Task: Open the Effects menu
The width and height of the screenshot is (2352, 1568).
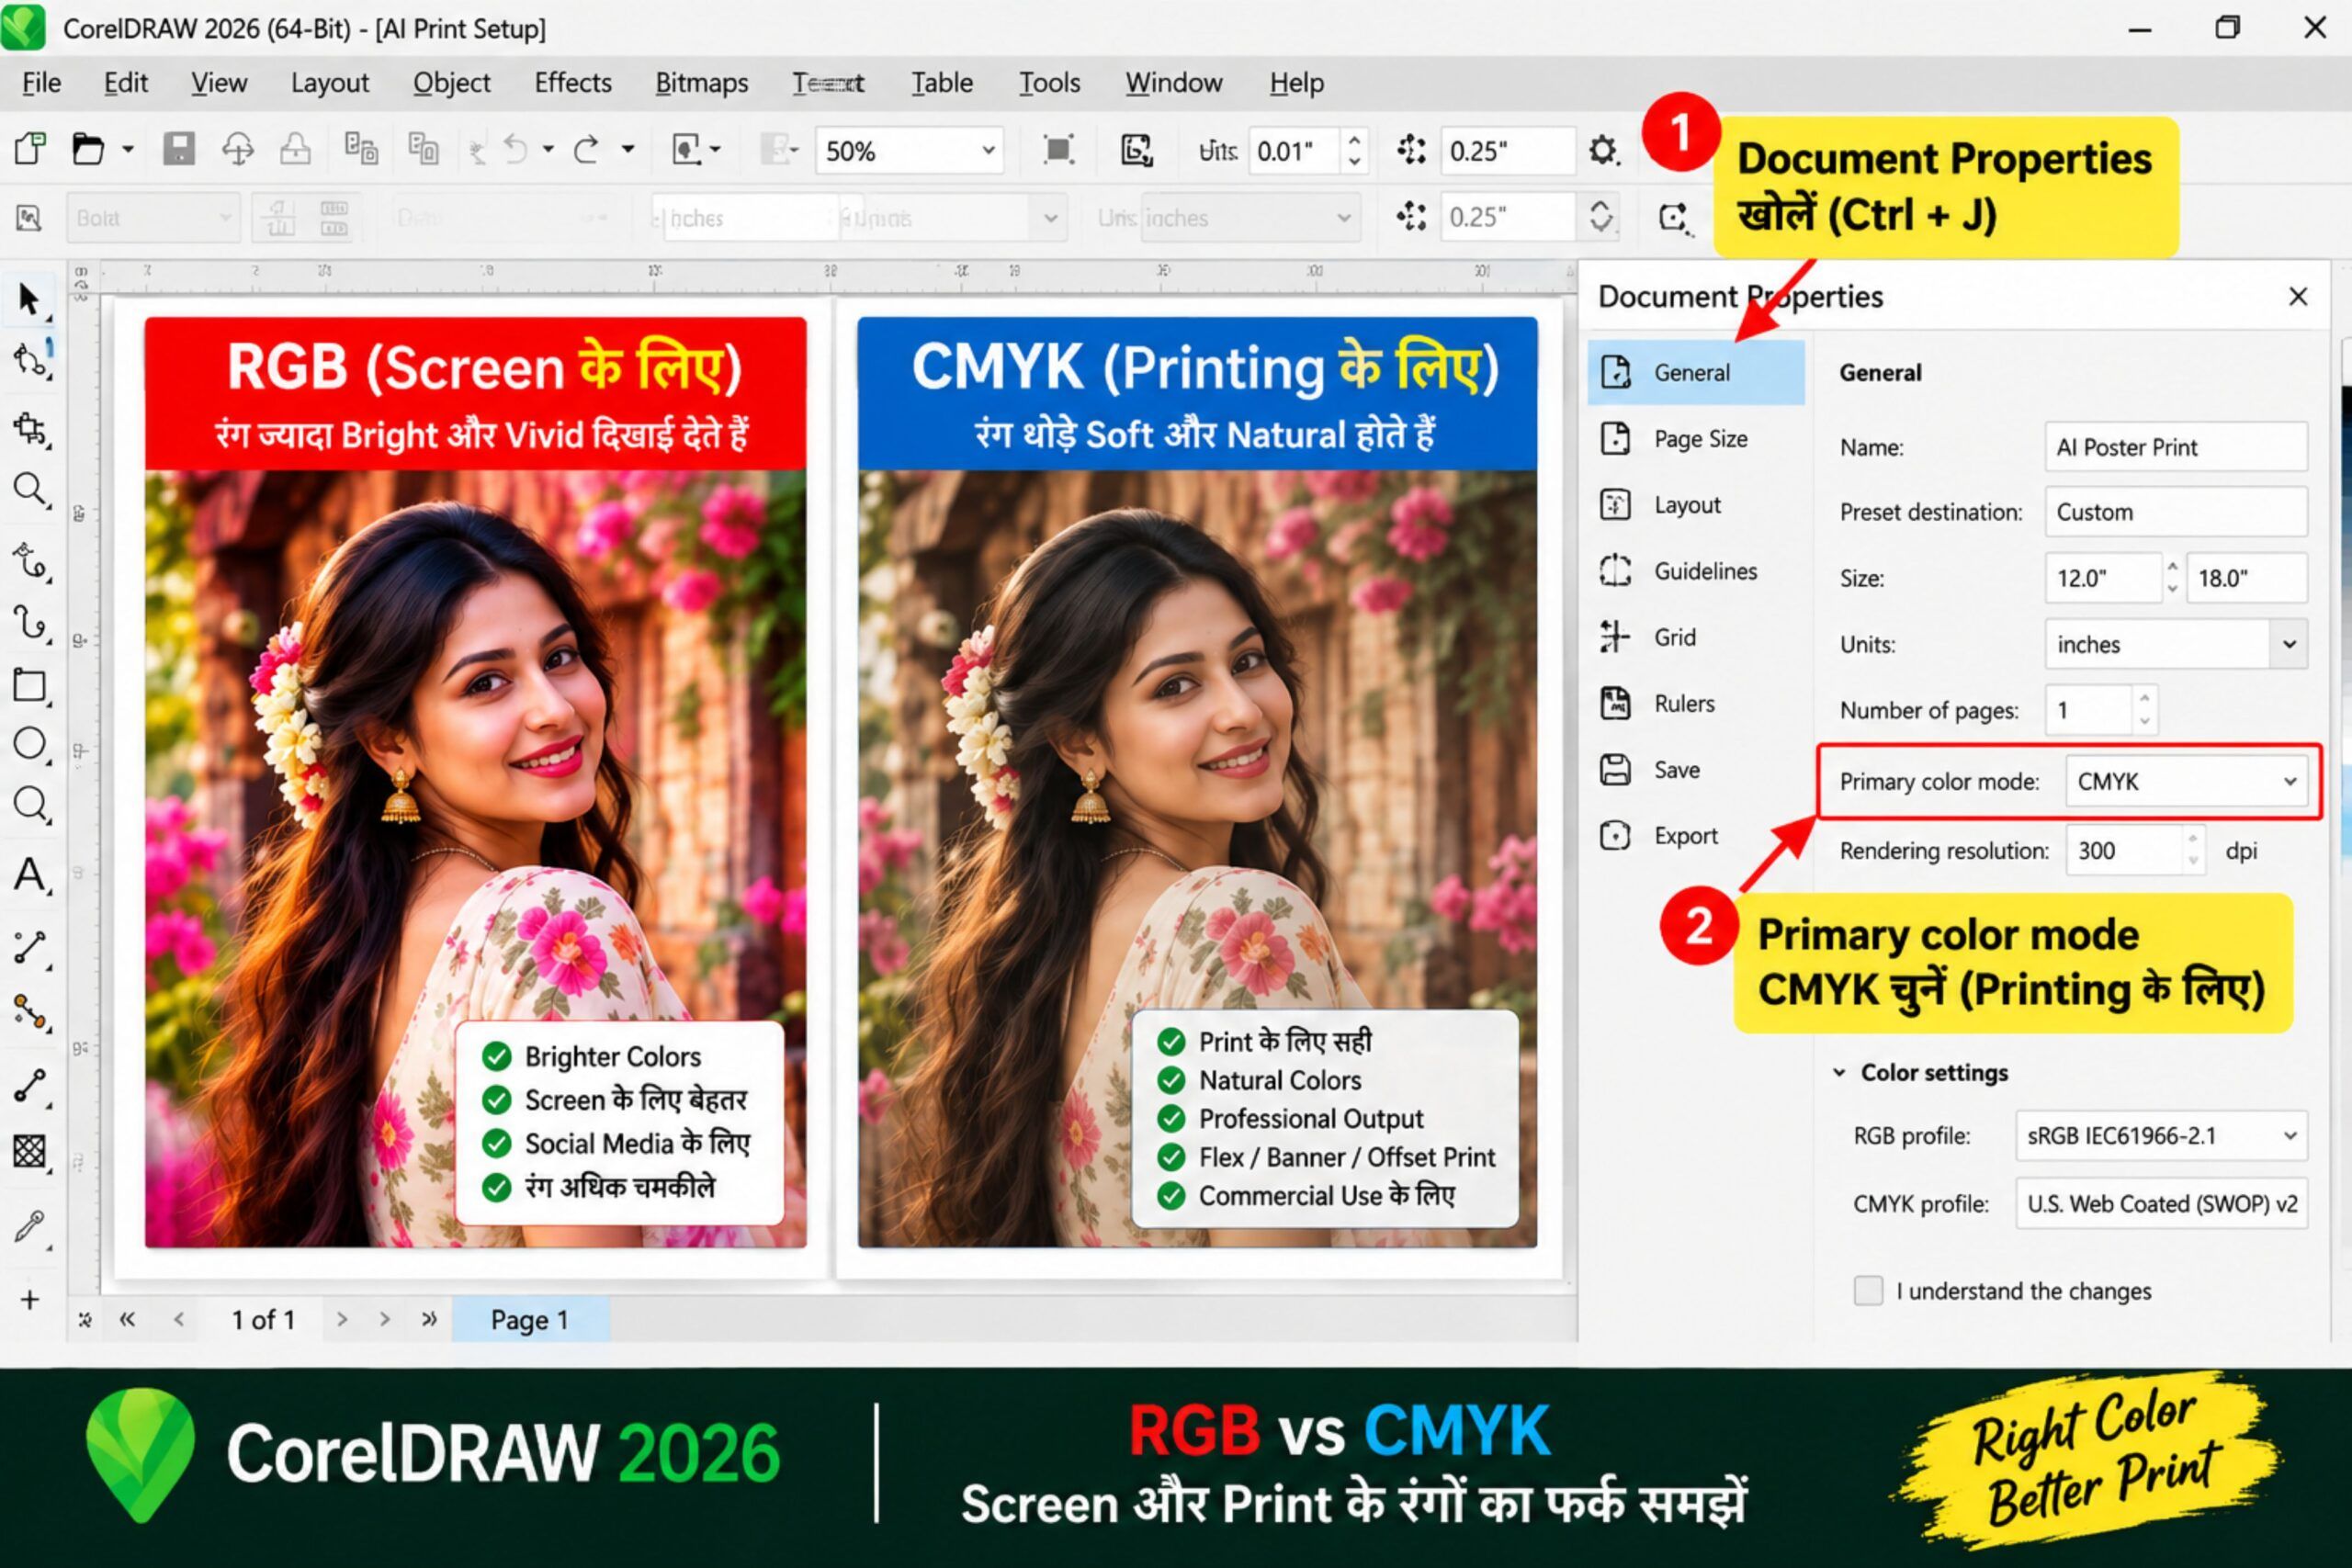Action: coord(573,83)
